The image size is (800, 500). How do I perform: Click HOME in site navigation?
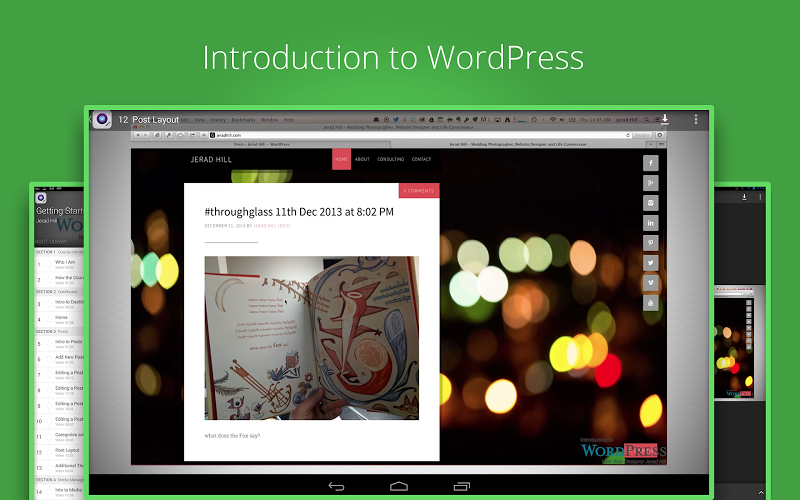point(341,159)
